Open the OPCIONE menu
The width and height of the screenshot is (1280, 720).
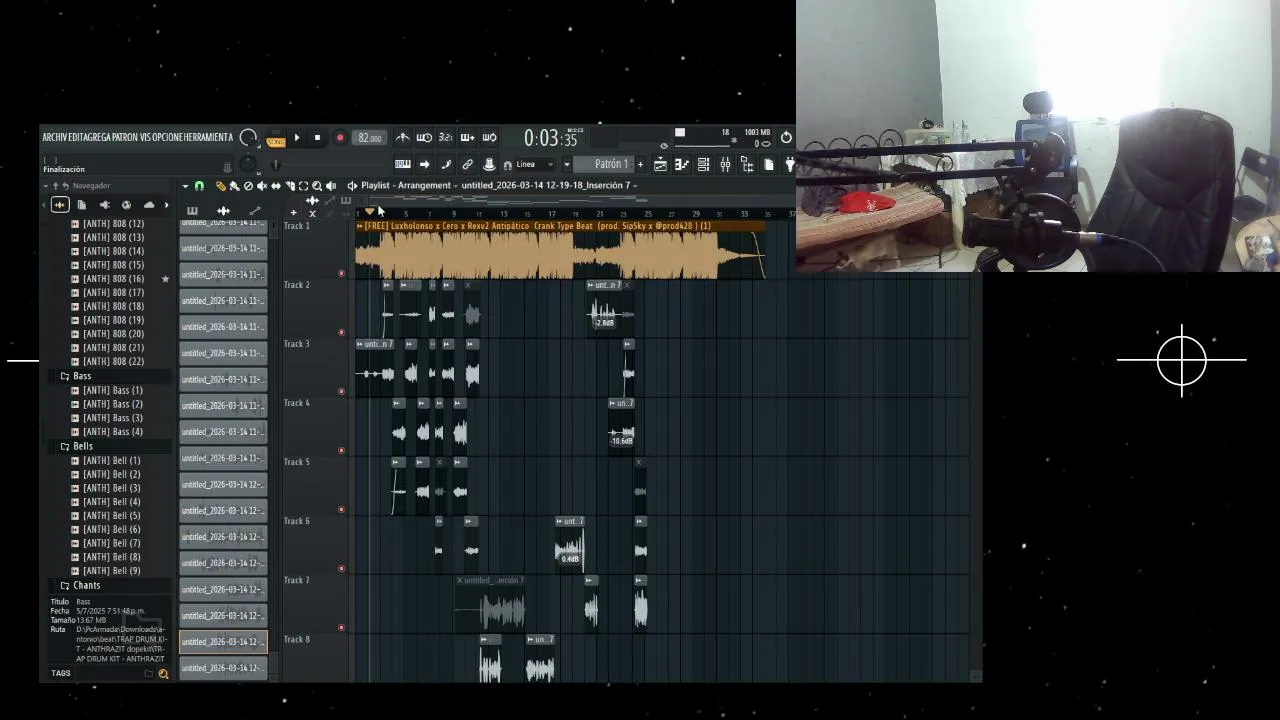167,137
